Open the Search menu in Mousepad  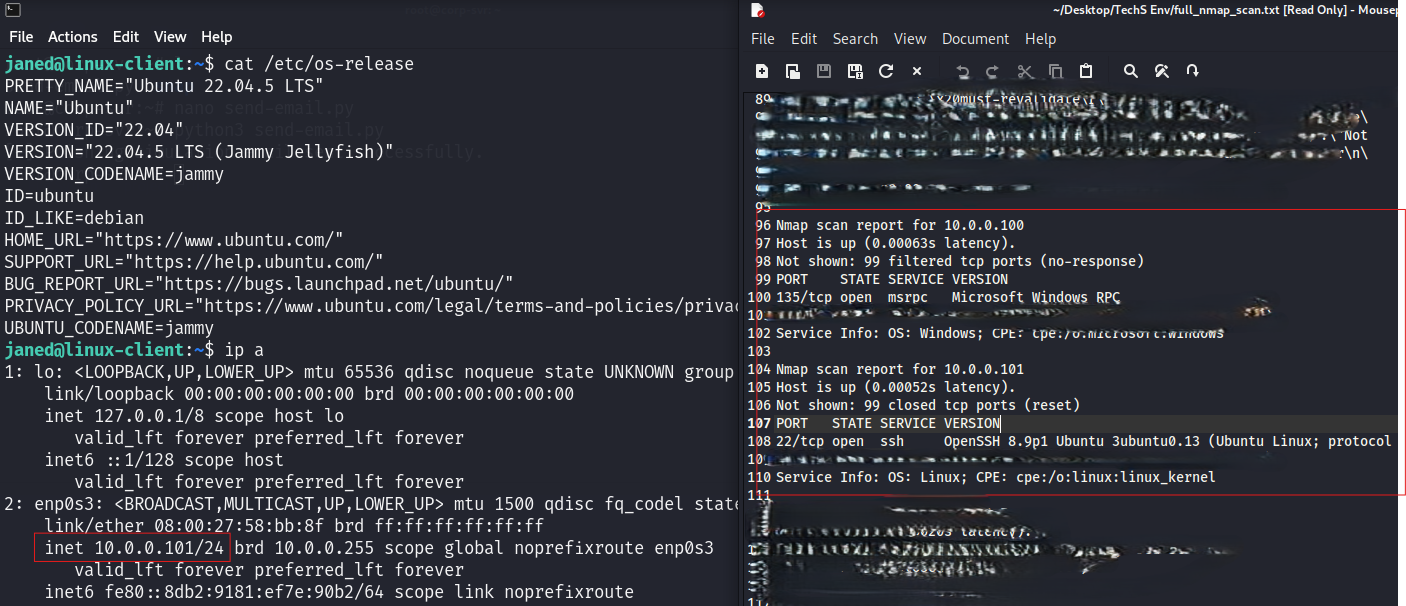pyautogui.click(x=855, y=39)
